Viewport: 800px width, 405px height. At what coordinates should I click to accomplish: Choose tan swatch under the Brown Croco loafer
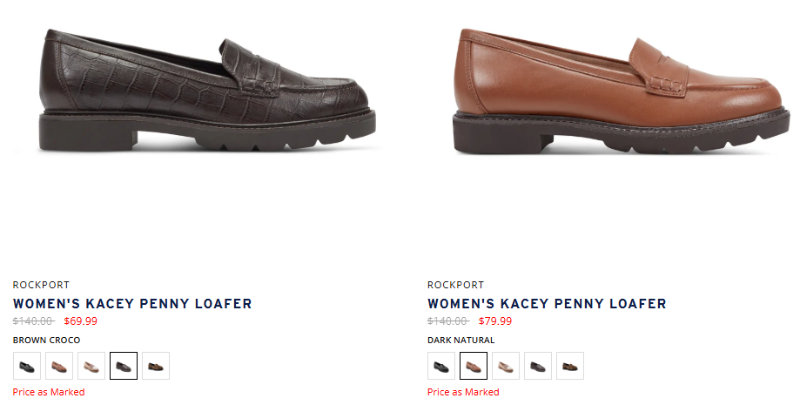coord(59,366)
